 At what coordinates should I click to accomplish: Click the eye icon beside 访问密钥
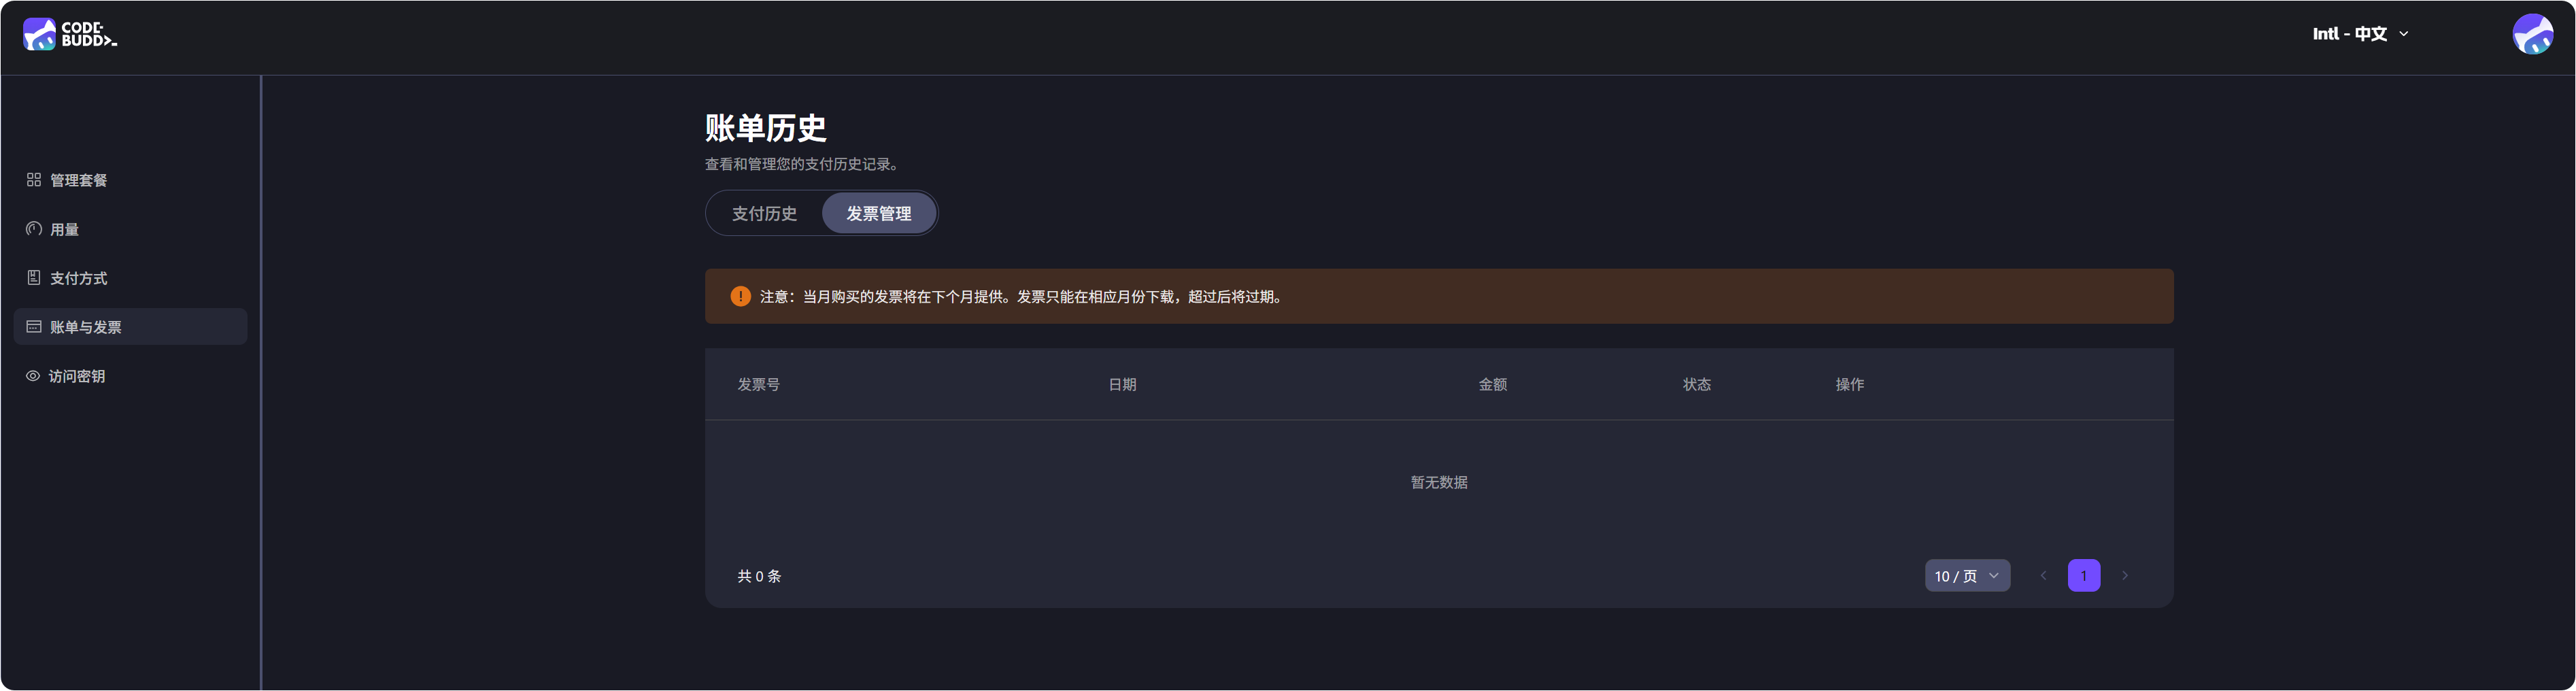click(33, 376)
